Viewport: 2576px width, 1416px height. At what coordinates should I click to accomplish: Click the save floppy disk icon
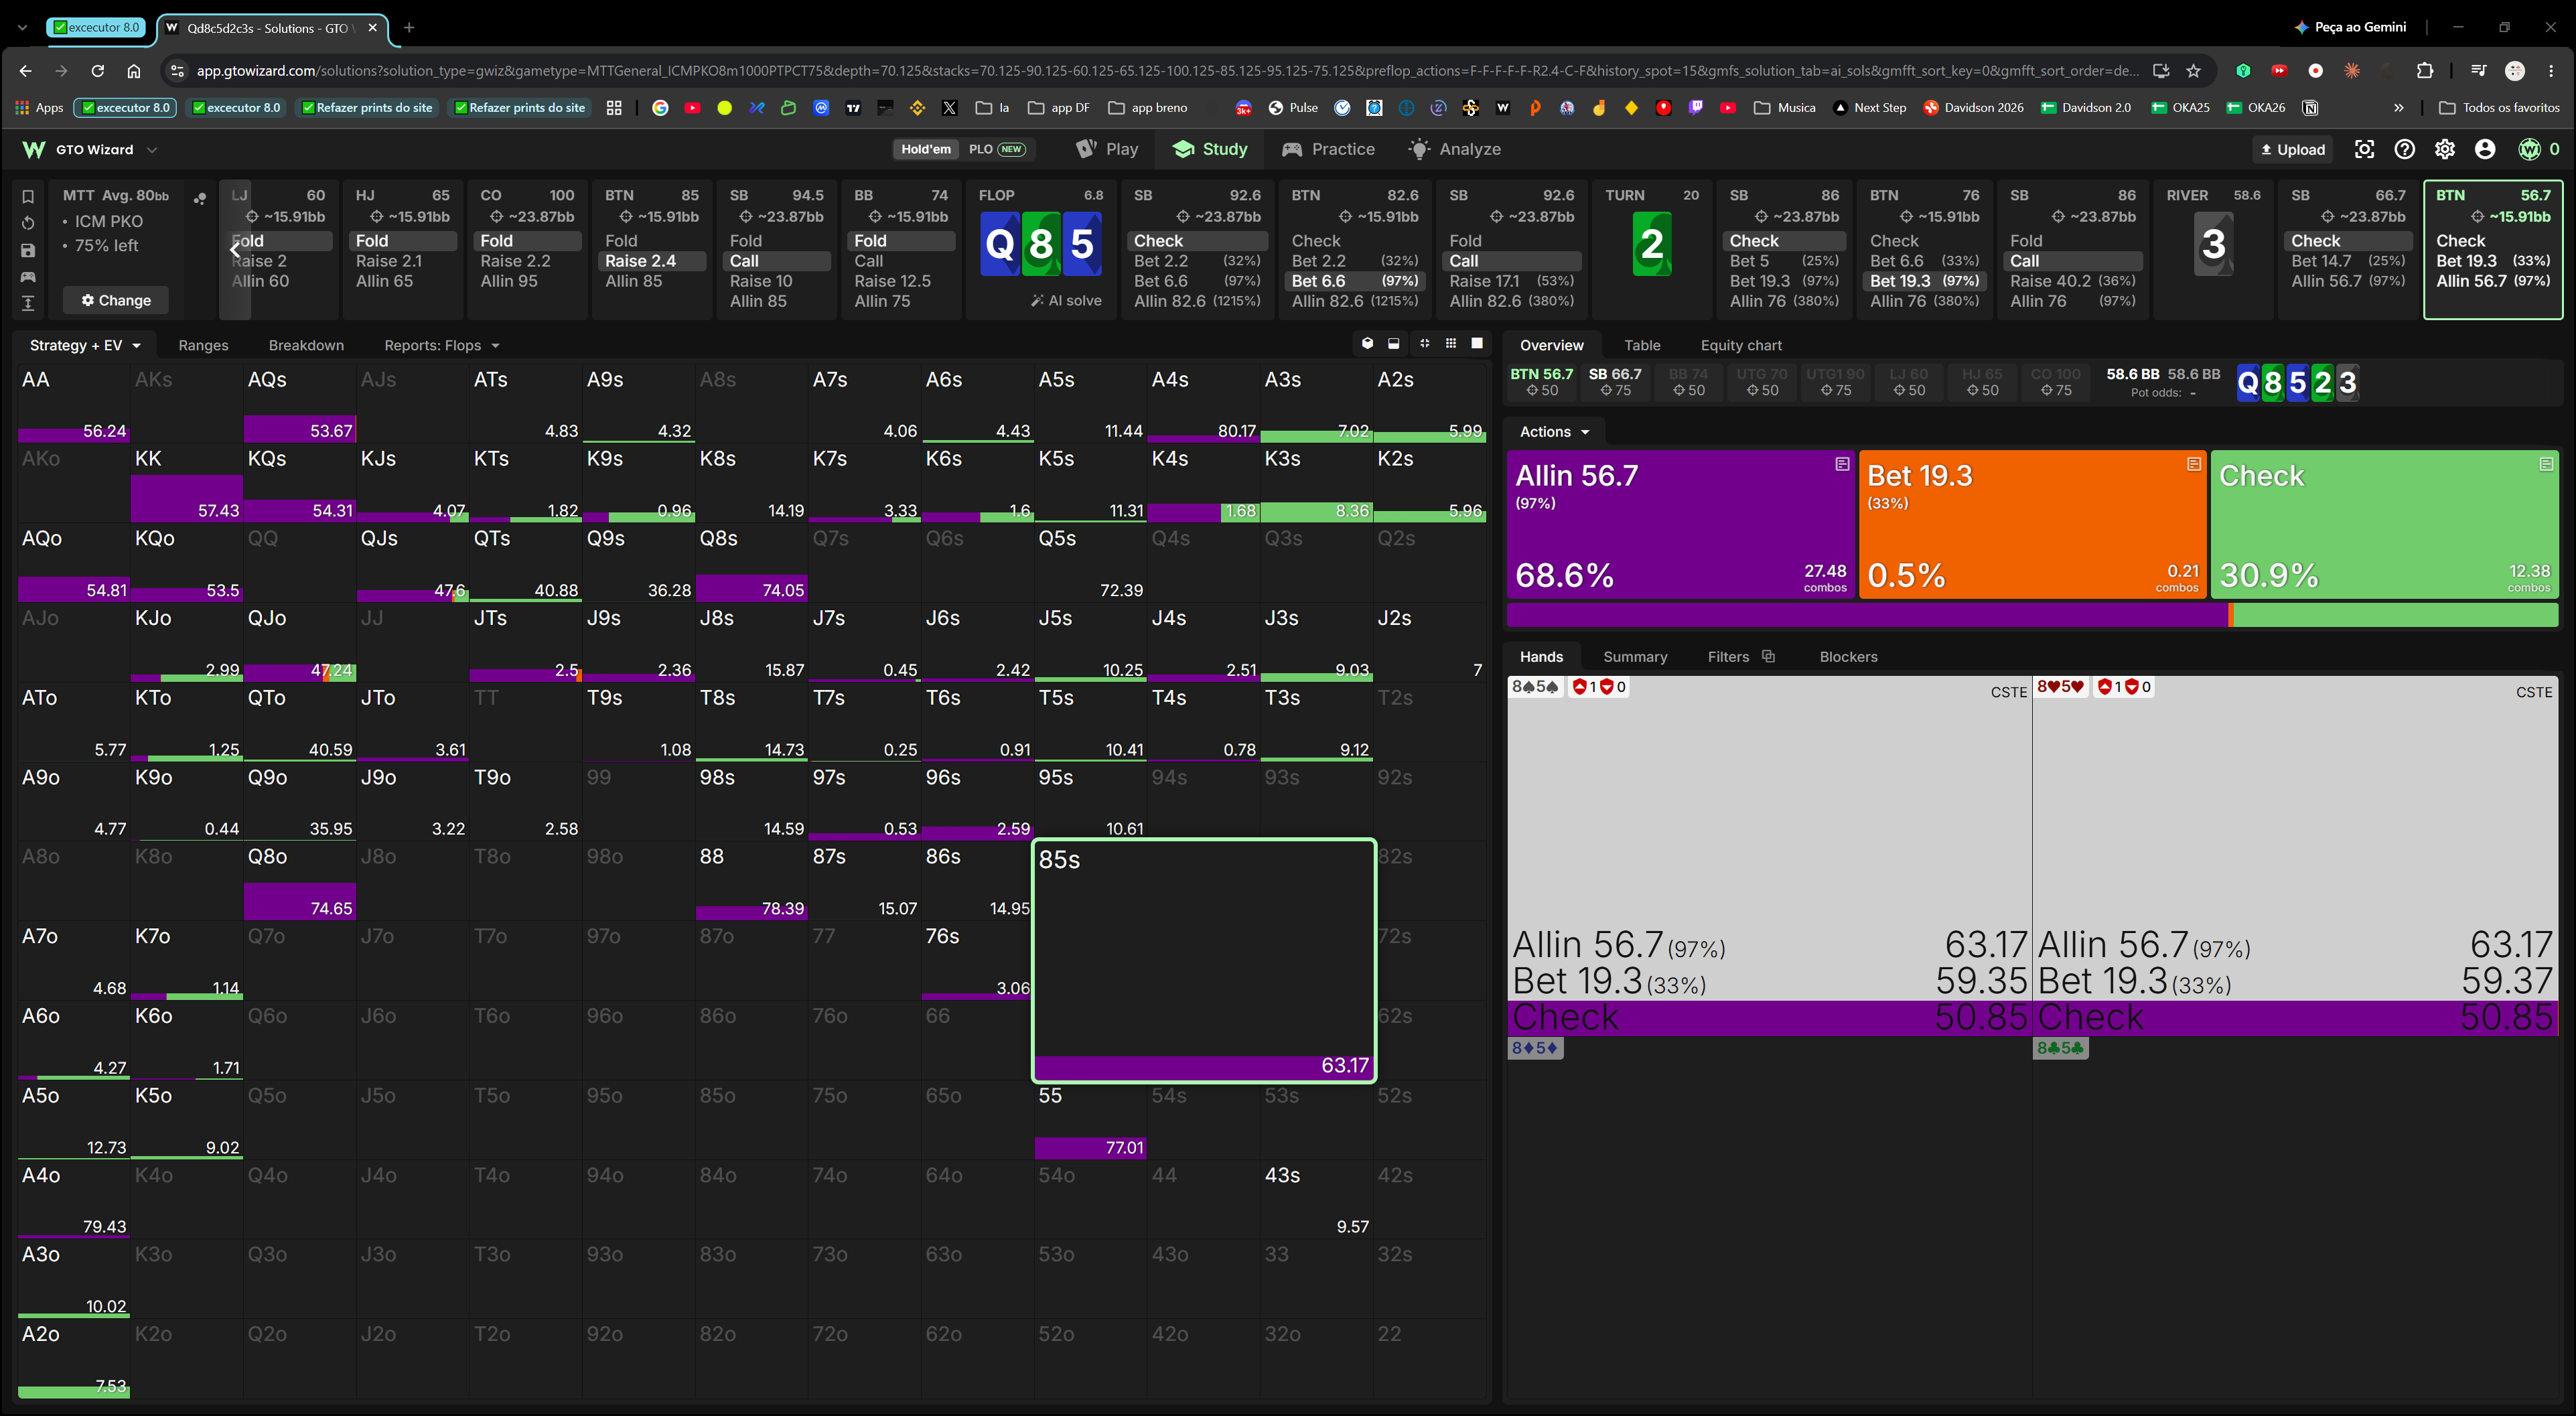click(28, 250)
